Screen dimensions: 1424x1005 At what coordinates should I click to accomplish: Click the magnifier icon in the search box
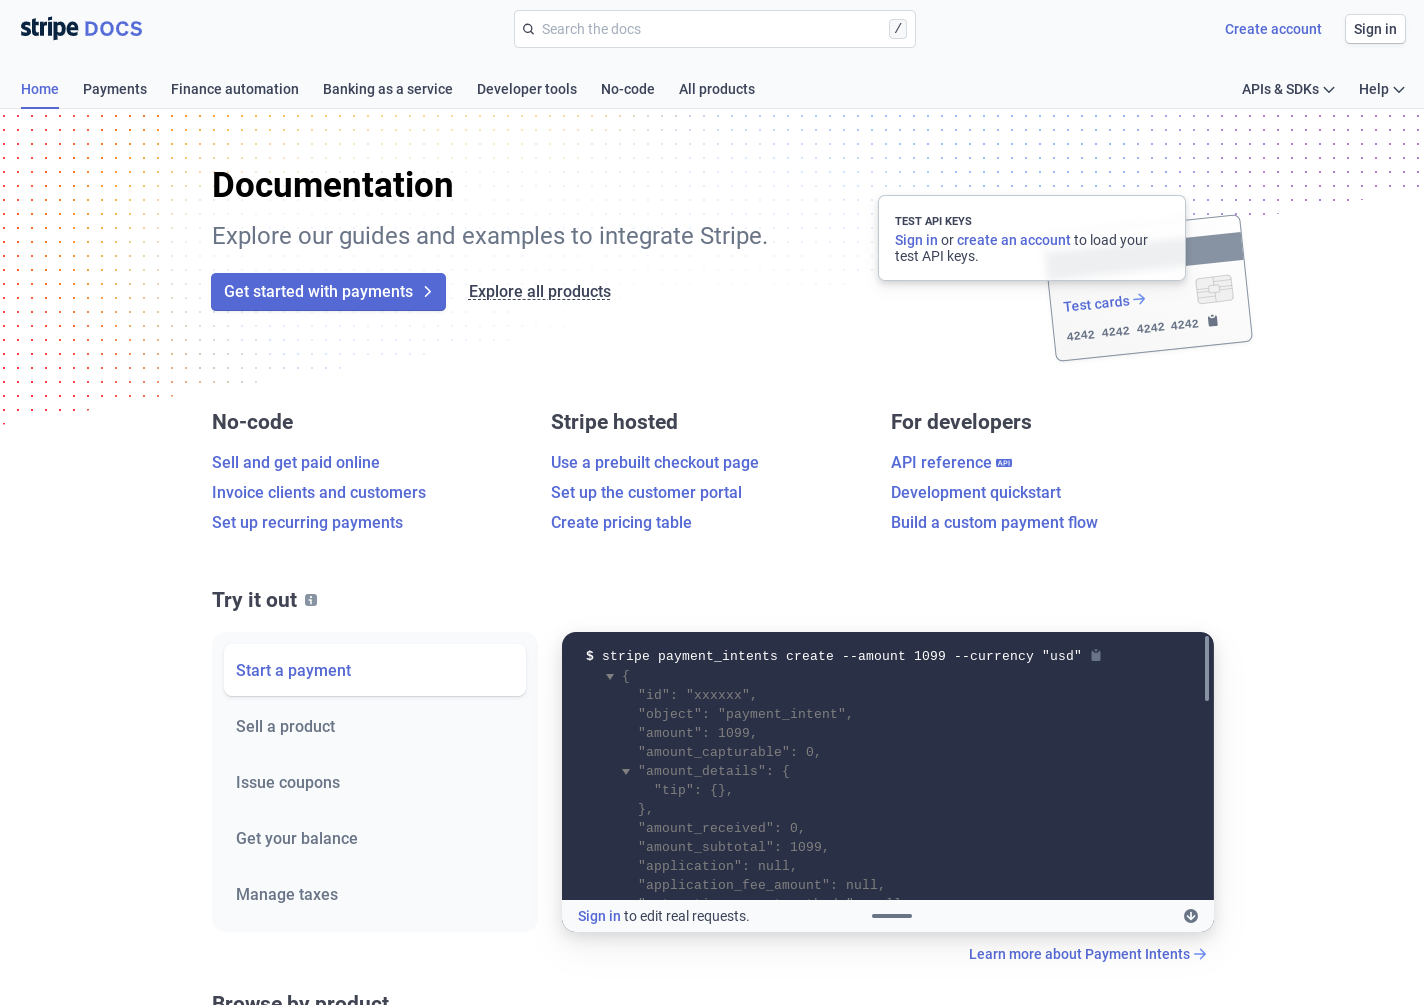coord(528,29)
